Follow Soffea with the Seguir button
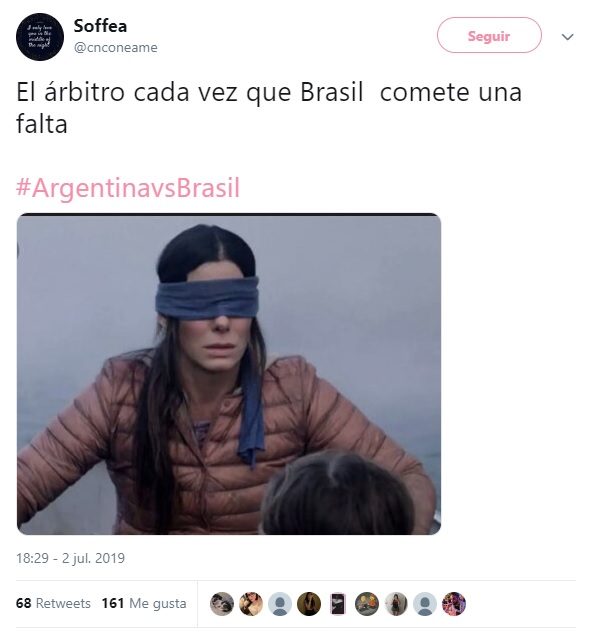This screenshot has width=591, height=635. (x=489, y=35)
